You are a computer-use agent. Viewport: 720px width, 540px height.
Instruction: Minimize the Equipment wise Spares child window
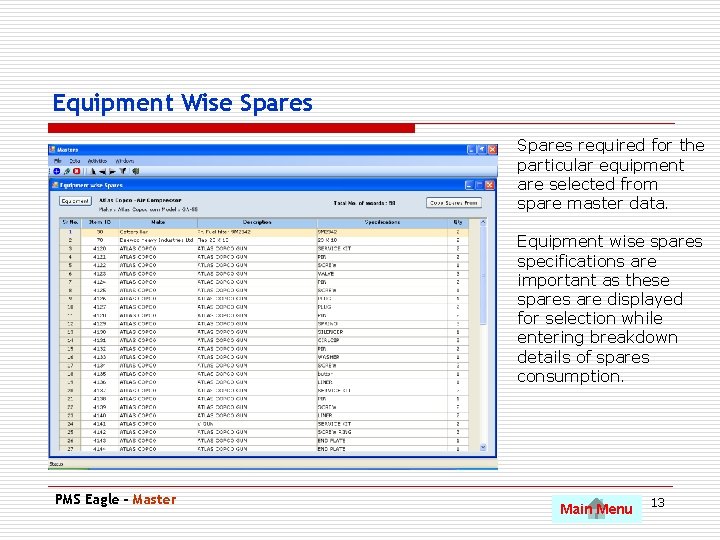coord(469,185)
